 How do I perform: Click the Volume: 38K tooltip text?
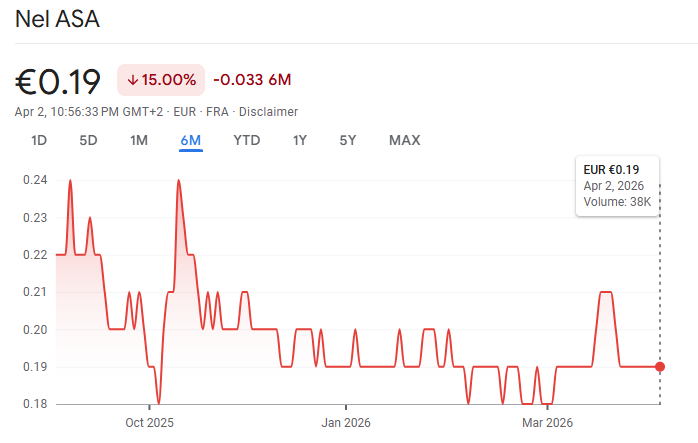click(x=617, y=202)
